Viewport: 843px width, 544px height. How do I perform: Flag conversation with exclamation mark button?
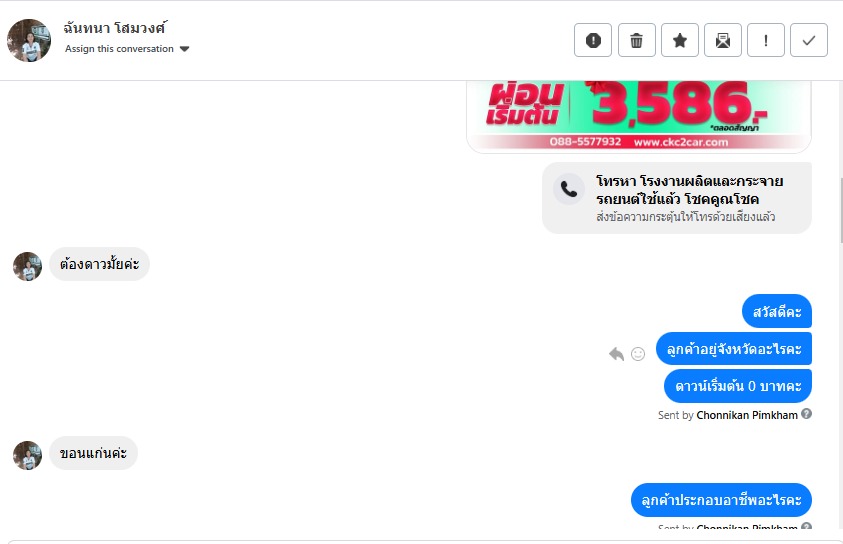coord(766,40)
